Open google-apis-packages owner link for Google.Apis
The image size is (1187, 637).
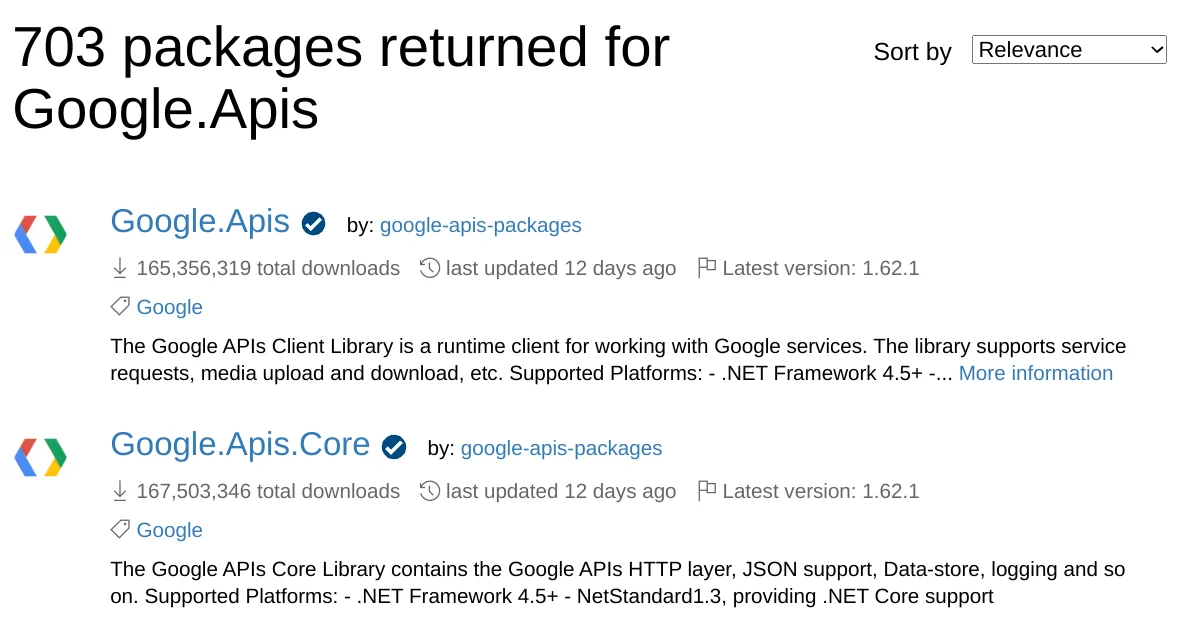tap(481, 225)
